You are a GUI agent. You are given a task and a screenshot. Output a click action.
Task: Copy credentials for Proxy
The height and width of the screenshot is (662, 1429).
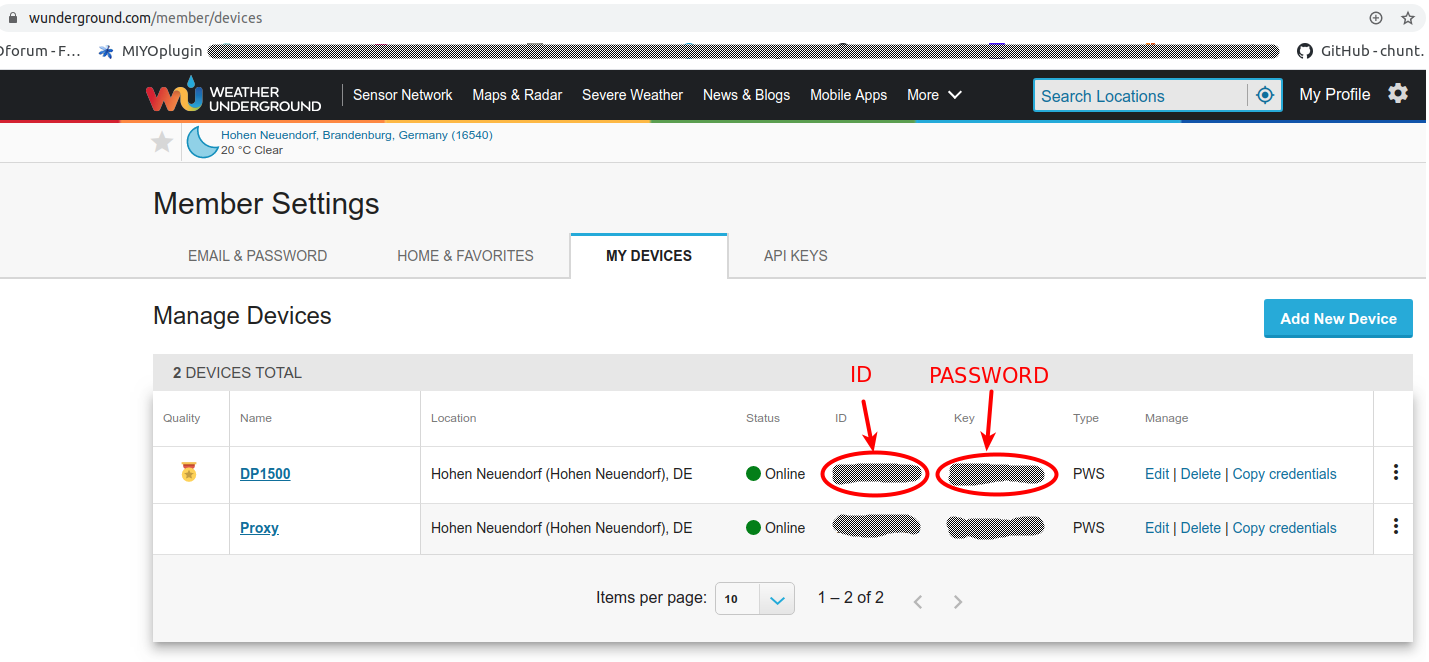click(x=1284, y=528)
